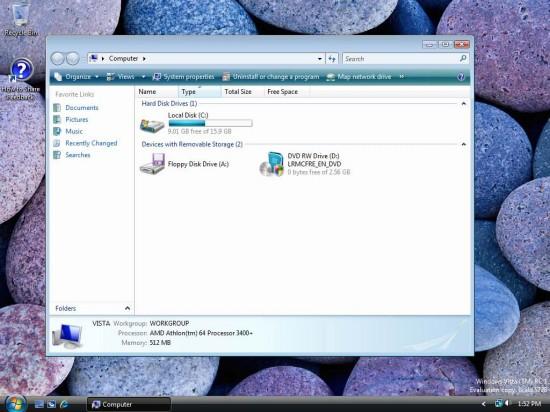Click the Searches folder icon
This screenshot has height=412, width=550.
57,155
